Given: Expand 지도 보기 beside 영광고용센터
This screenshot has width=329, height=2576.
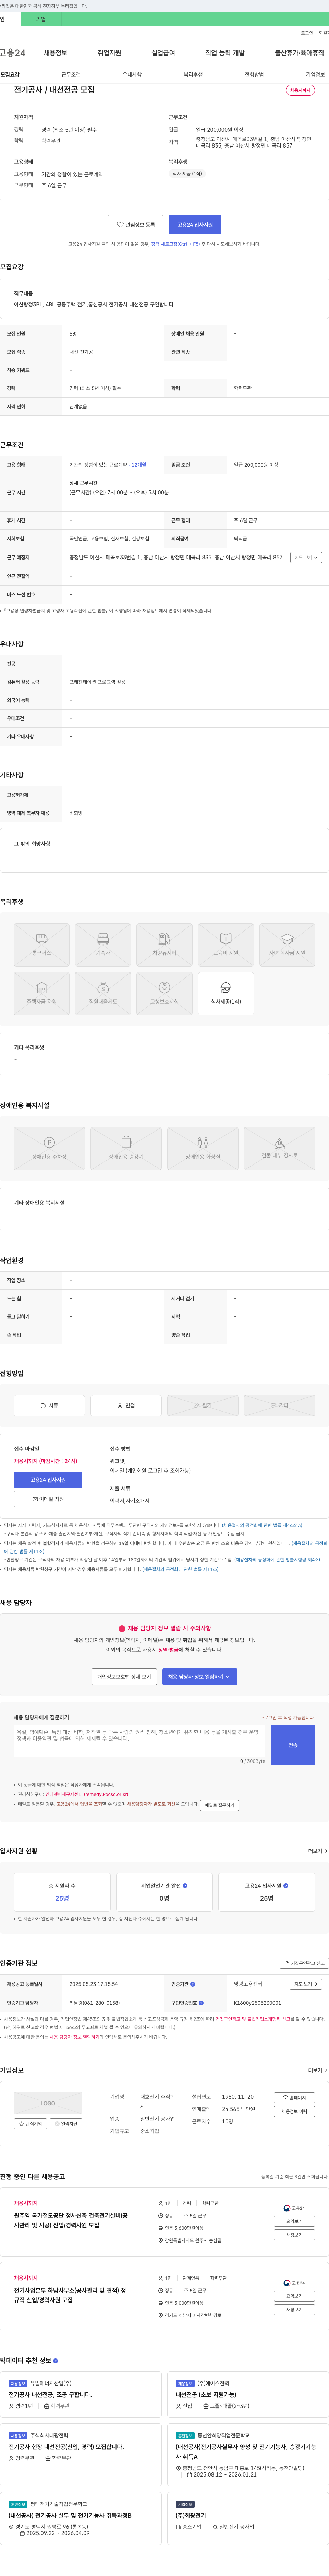Looking at the screenshot, I should pos(306,1984).
